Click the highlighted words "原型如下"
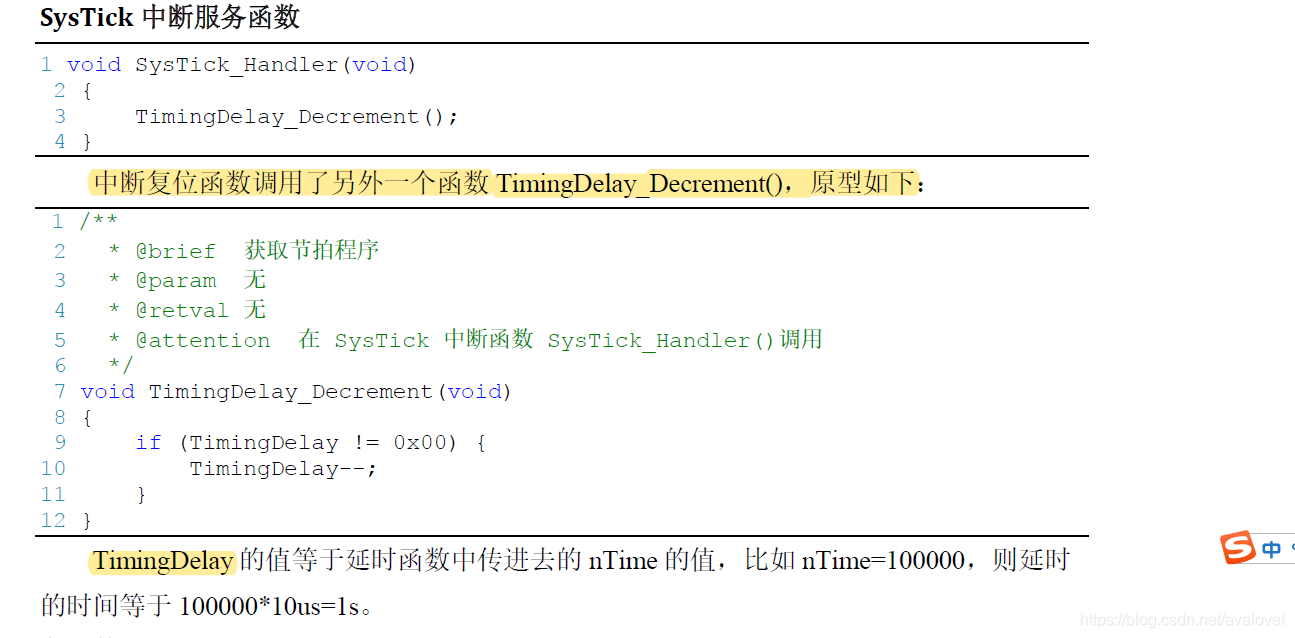 click(863, 183)
